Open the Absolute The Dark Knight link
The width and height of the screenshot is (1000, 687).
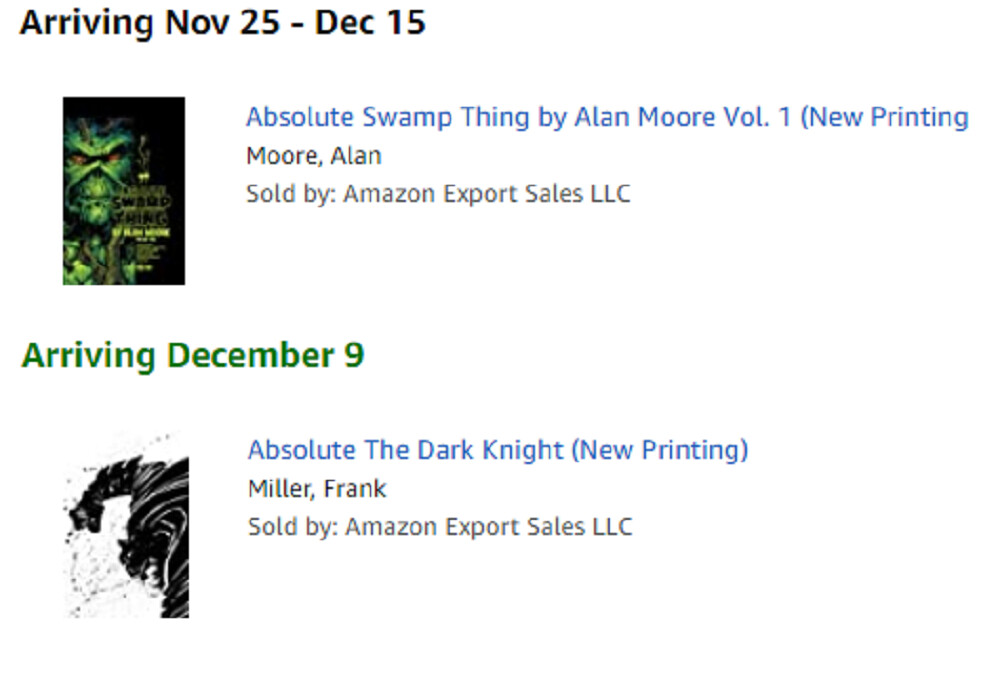tap(497, 450)
